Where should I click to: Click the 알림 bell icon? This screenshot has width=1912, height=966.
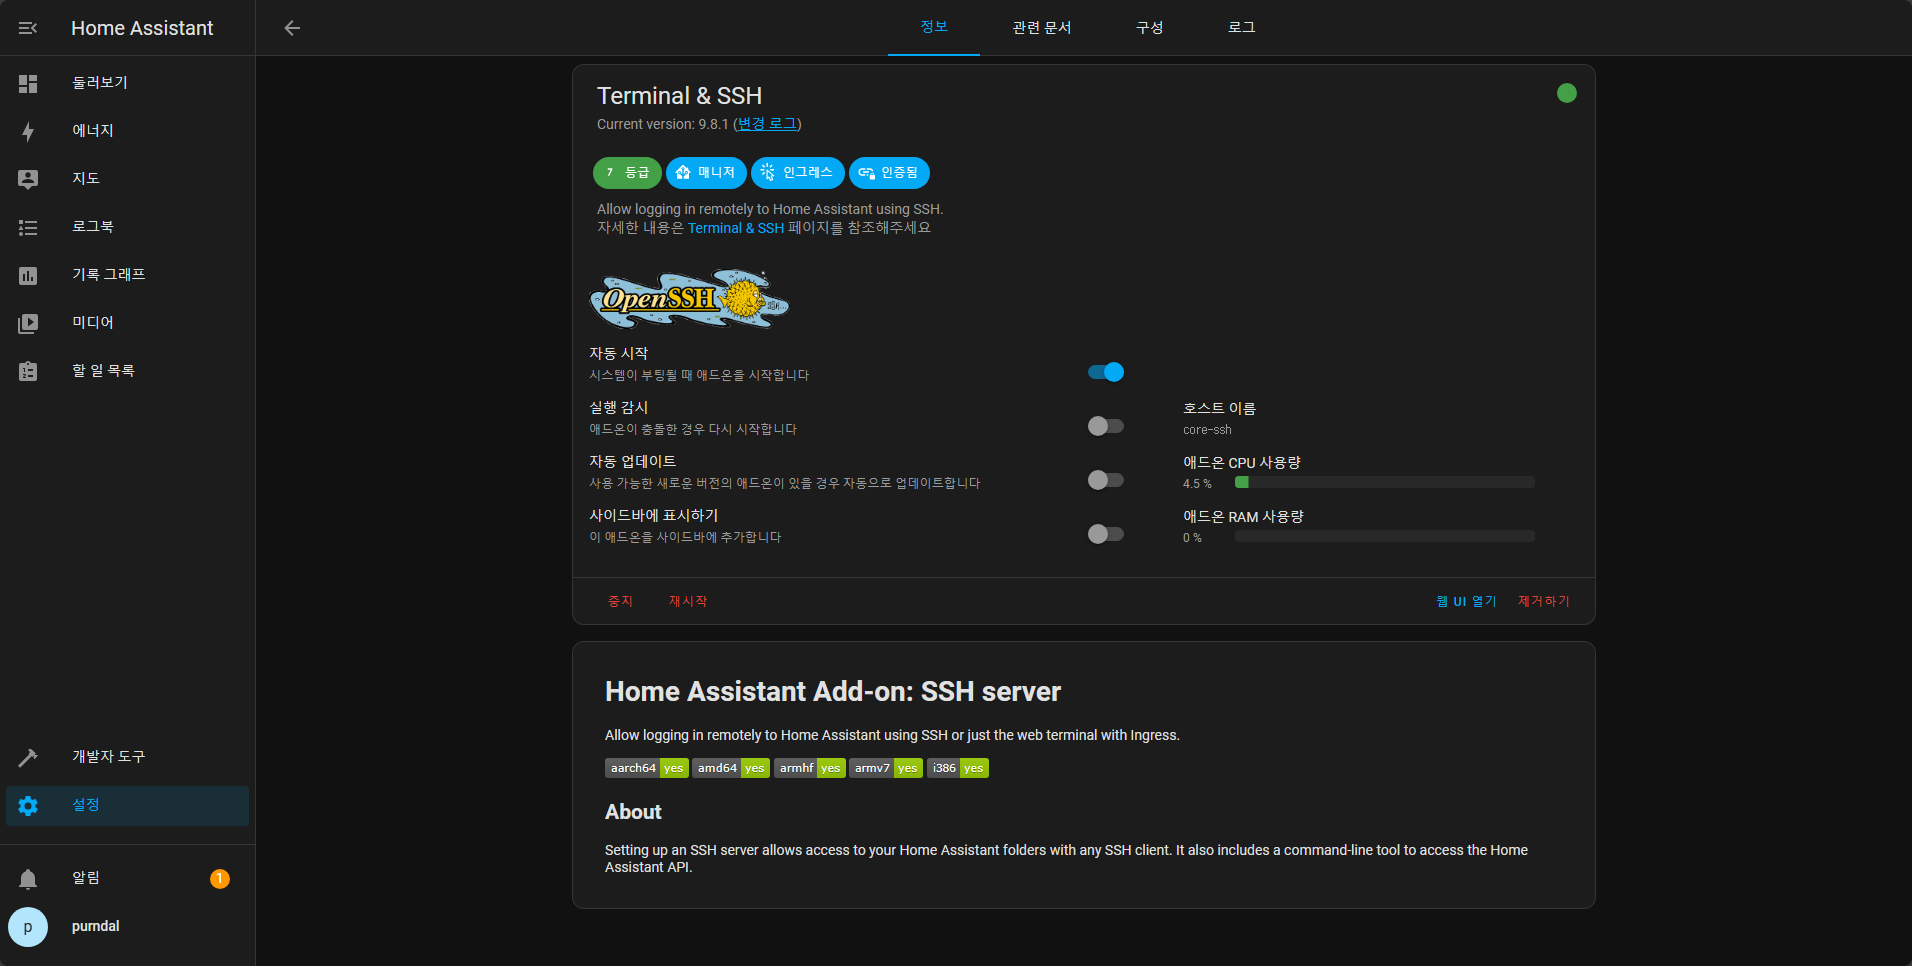pyautogui.click(x=28, y=878)
